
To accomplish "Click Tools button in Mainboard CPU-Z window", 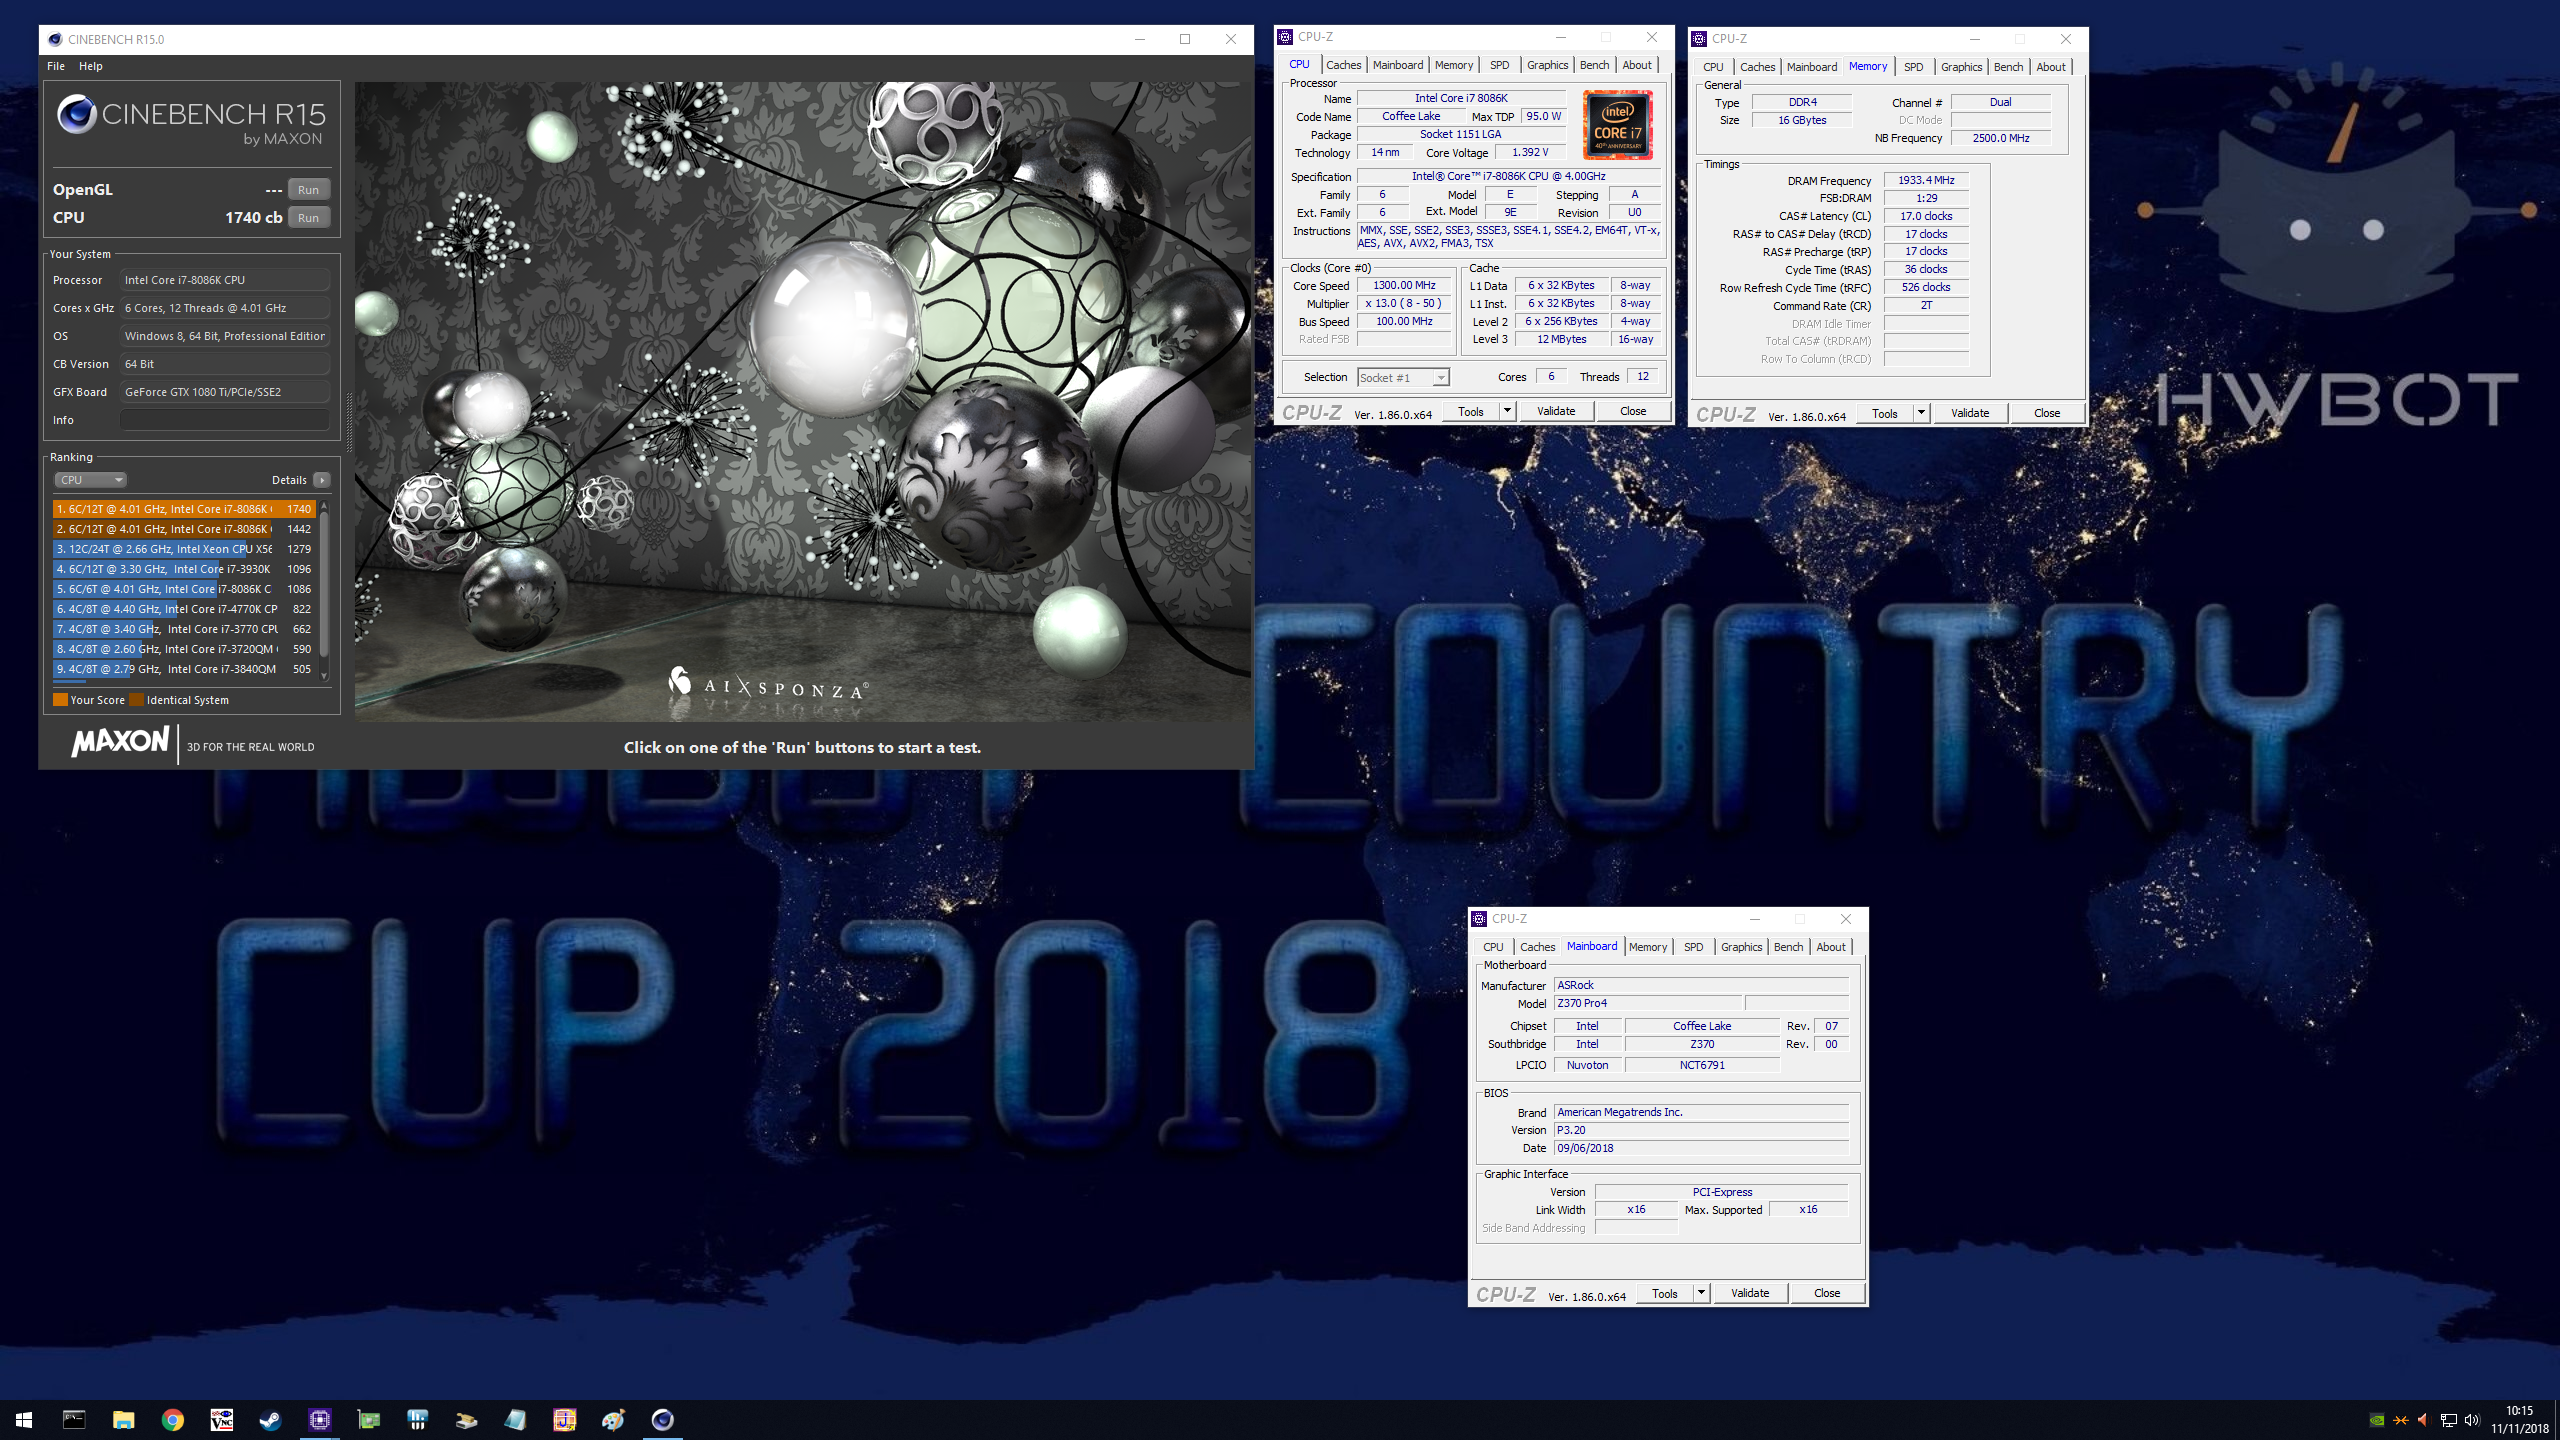I will coord(1665,1293).
